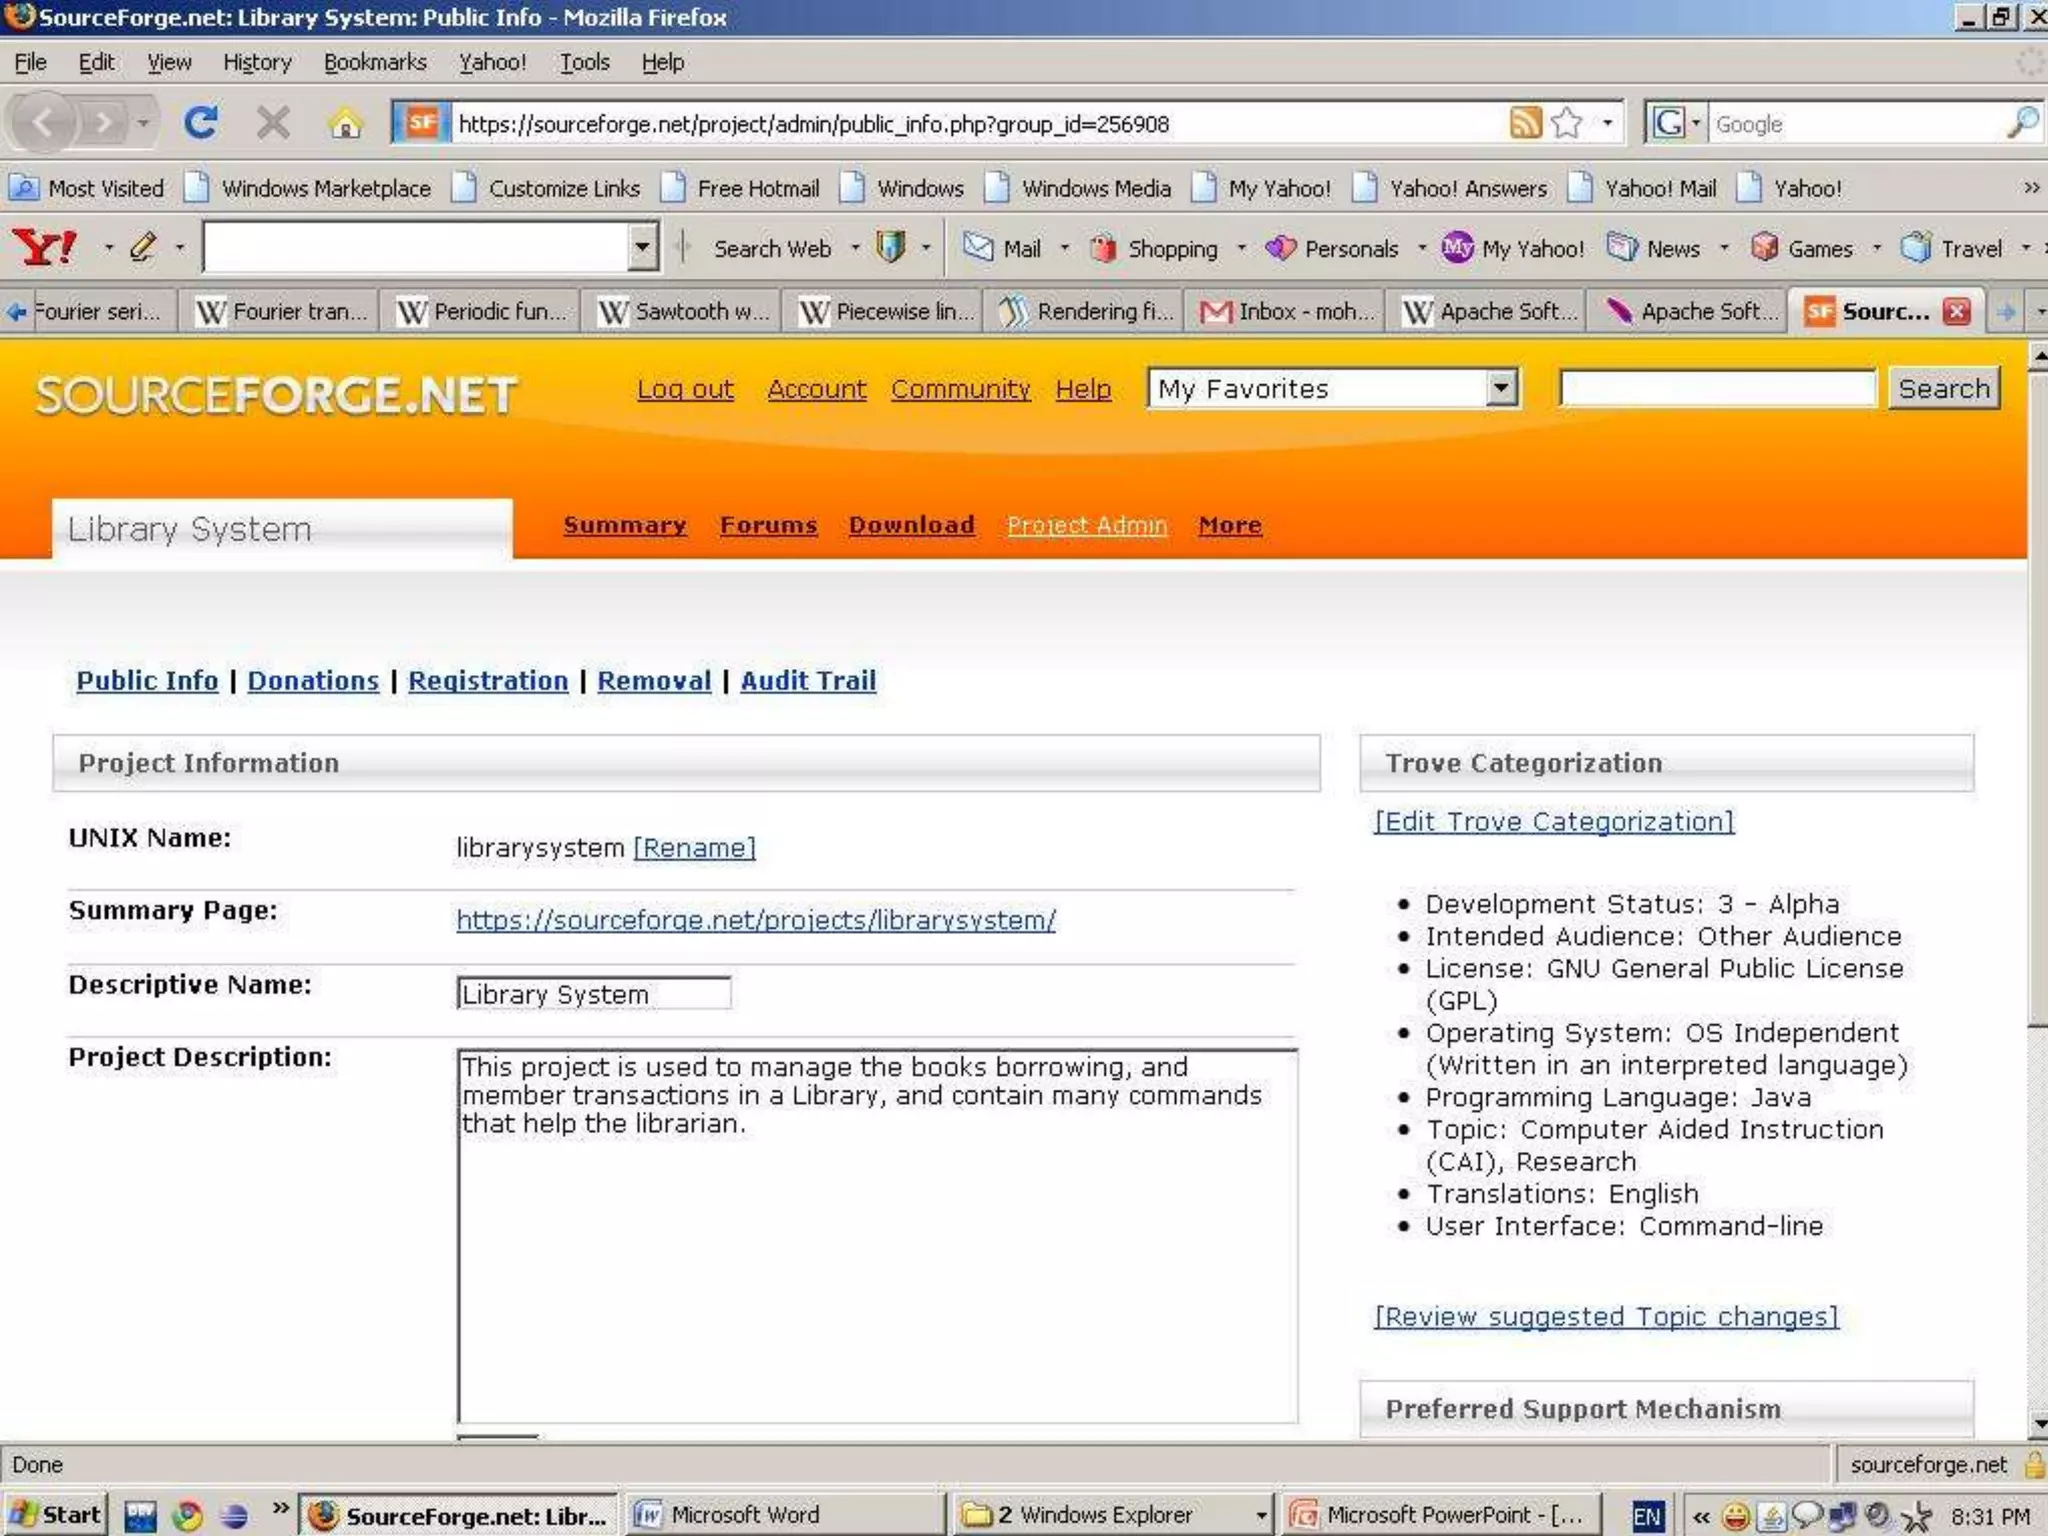2048x1536 pixels.
Task: Switch to the Rendering fi... tab
Action: 1086,311
